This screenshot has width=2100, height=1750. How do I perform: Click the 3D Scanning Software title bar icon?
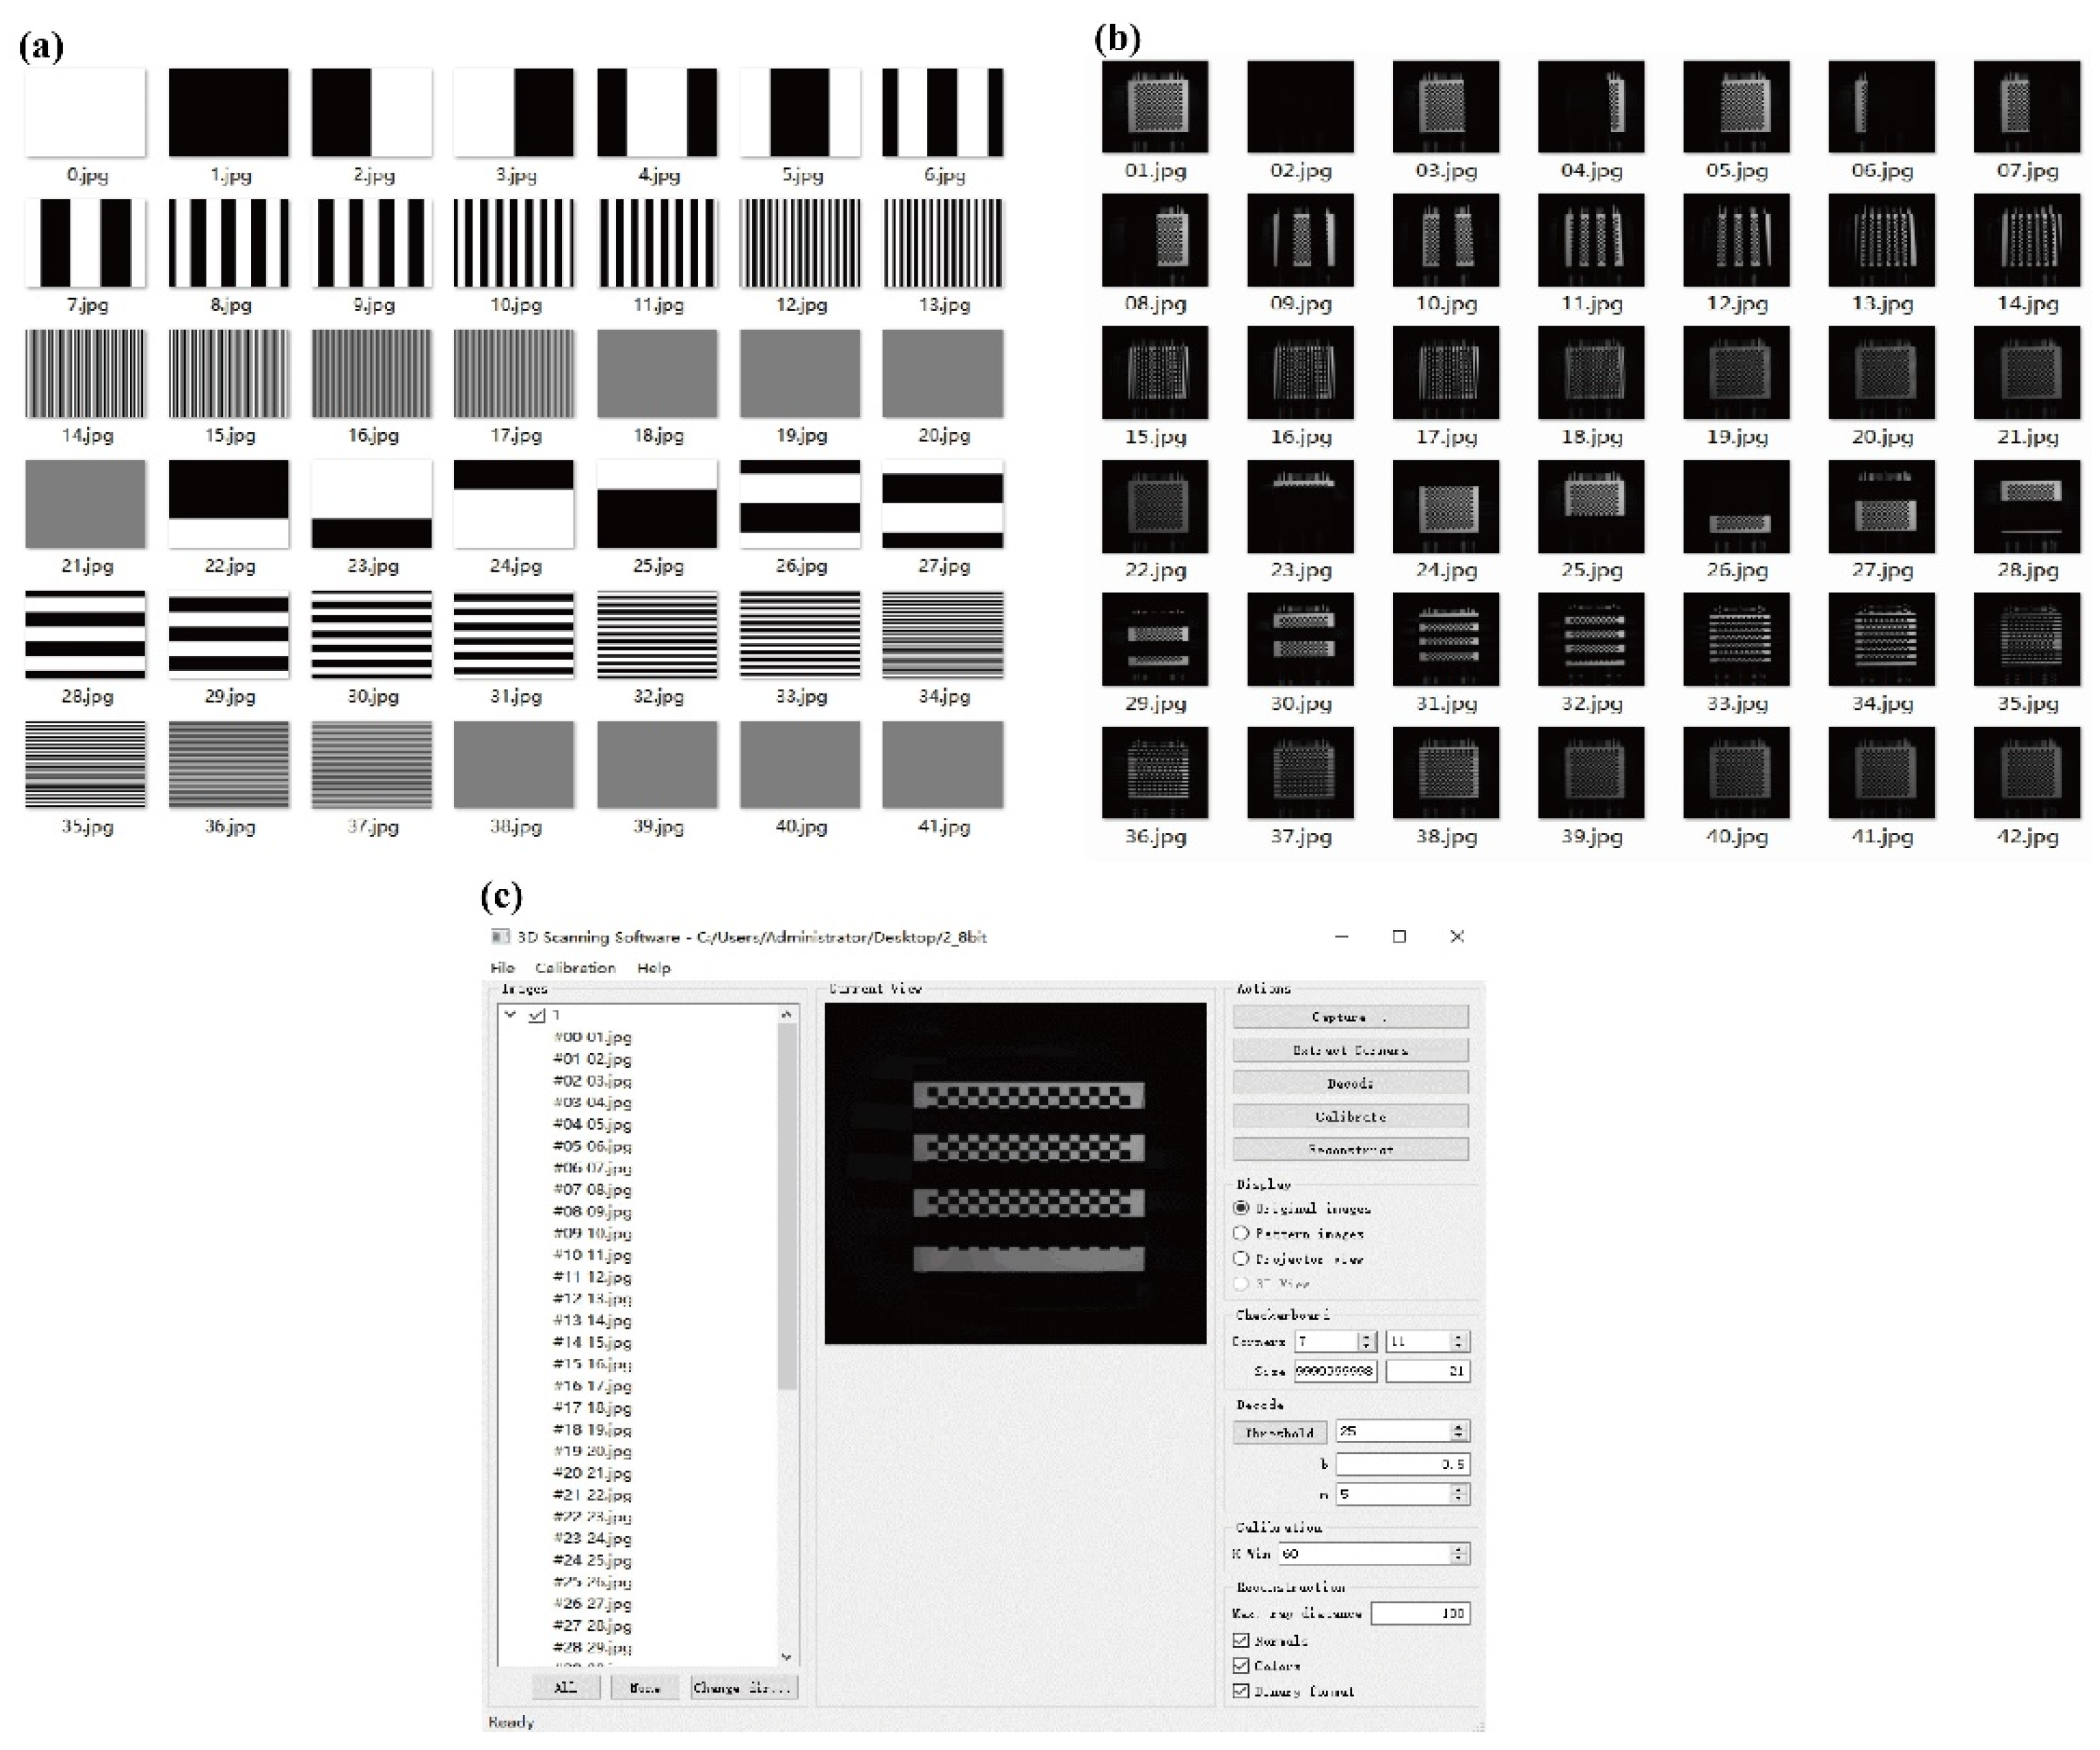tap(500, 937)
